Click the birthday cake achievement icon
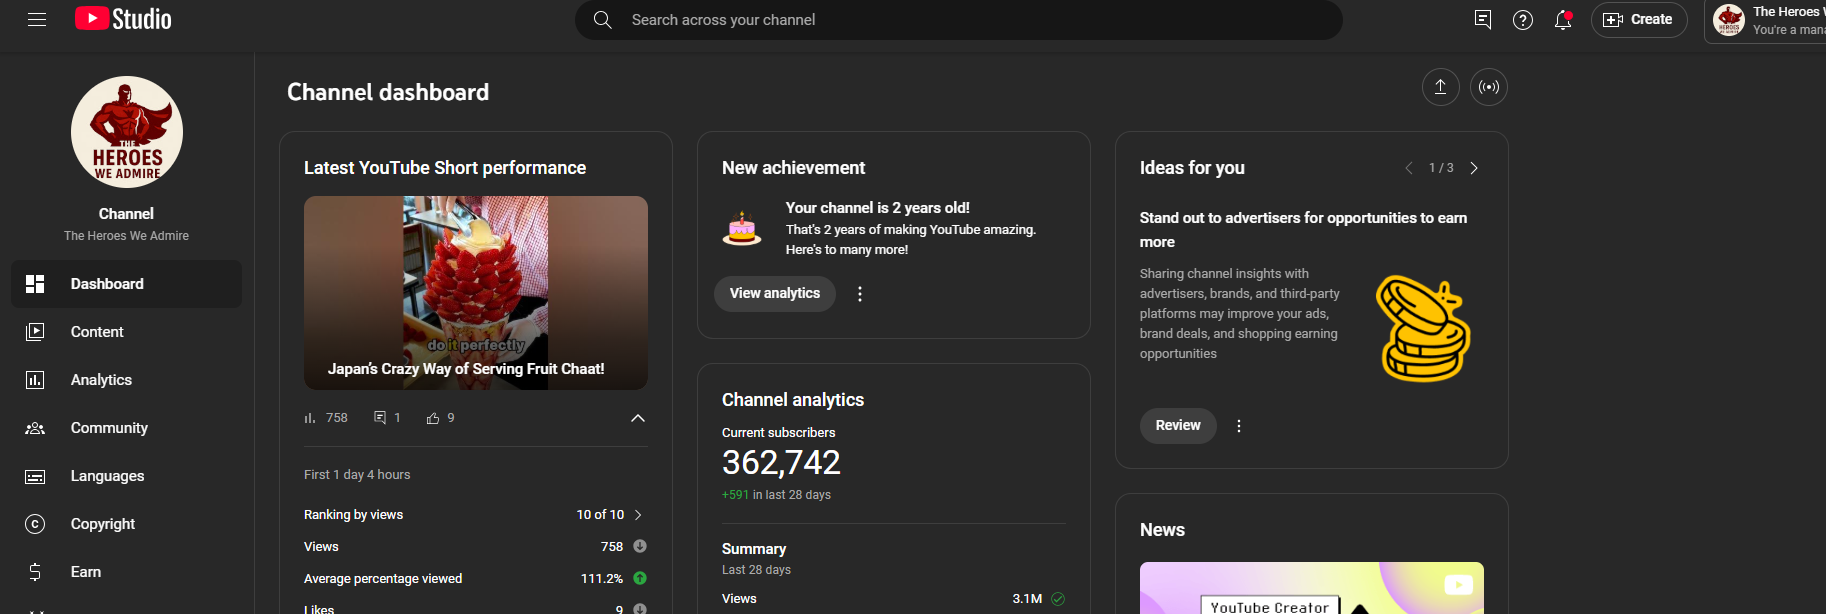The height and width of the screenshot is (614, 1826). click(x=742, y=229)
